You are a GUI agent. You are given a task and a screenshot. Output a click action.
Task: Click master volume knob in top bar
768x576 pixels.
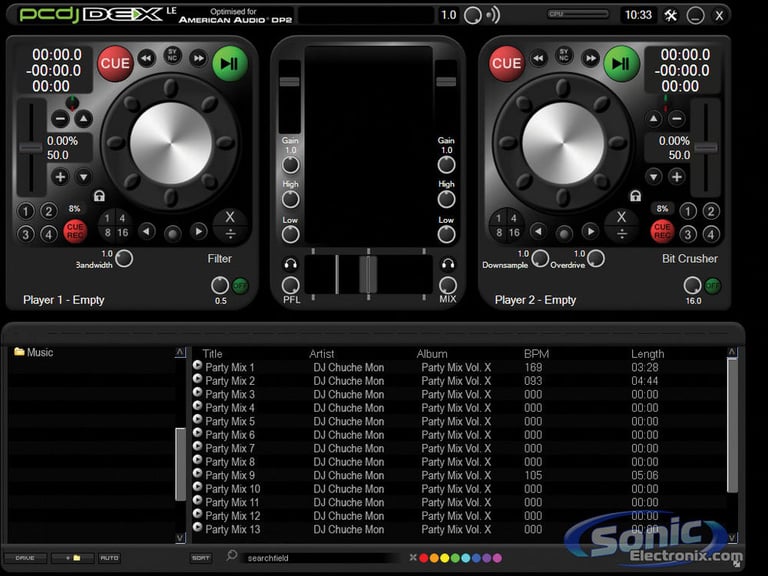pyautogui.click(x=473, y=16)
